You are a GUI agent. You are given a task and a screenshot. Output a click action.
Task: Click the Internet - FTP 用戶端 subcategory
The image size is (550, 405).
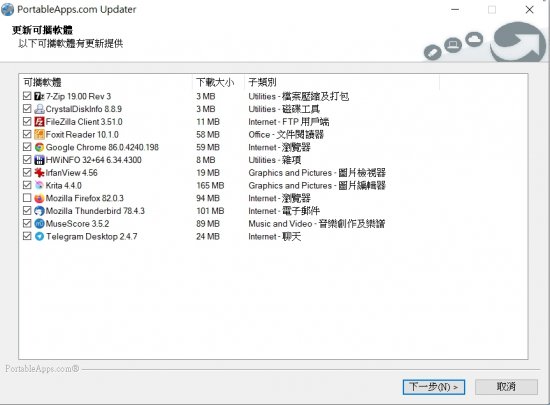coord(289,122)
